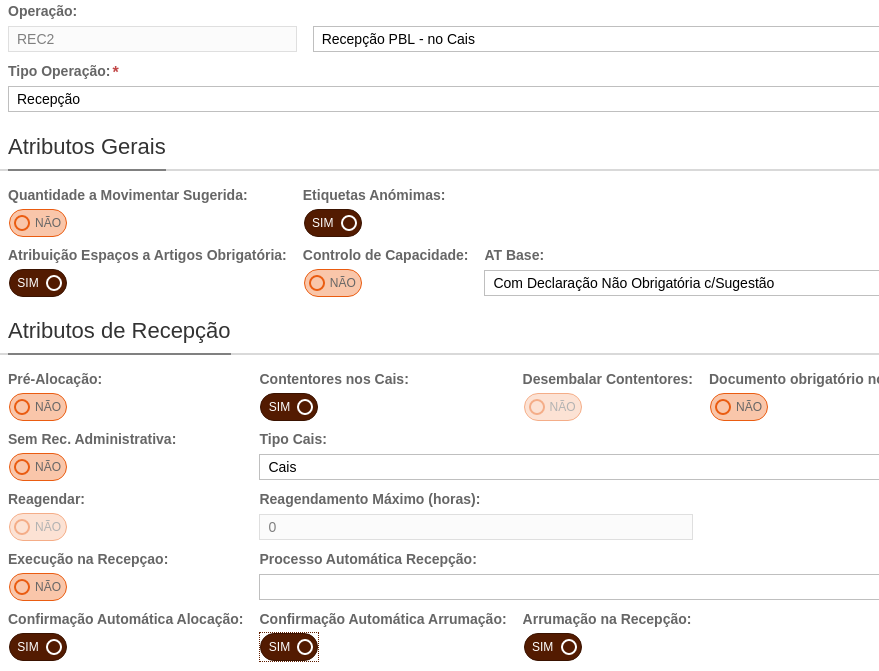Toggle Quantidade a Movimentar Sugerida switch

[x=38, y=223]
